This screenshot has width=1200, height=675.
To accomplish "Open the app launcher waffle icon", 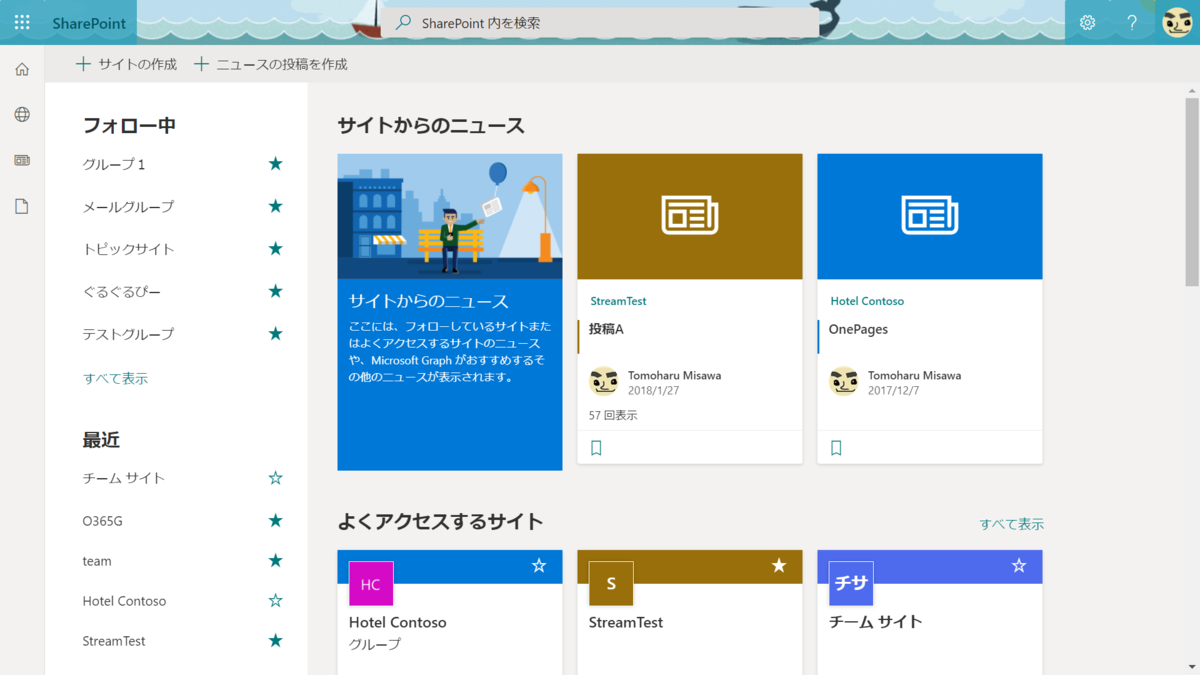I will tap(22, 22).
